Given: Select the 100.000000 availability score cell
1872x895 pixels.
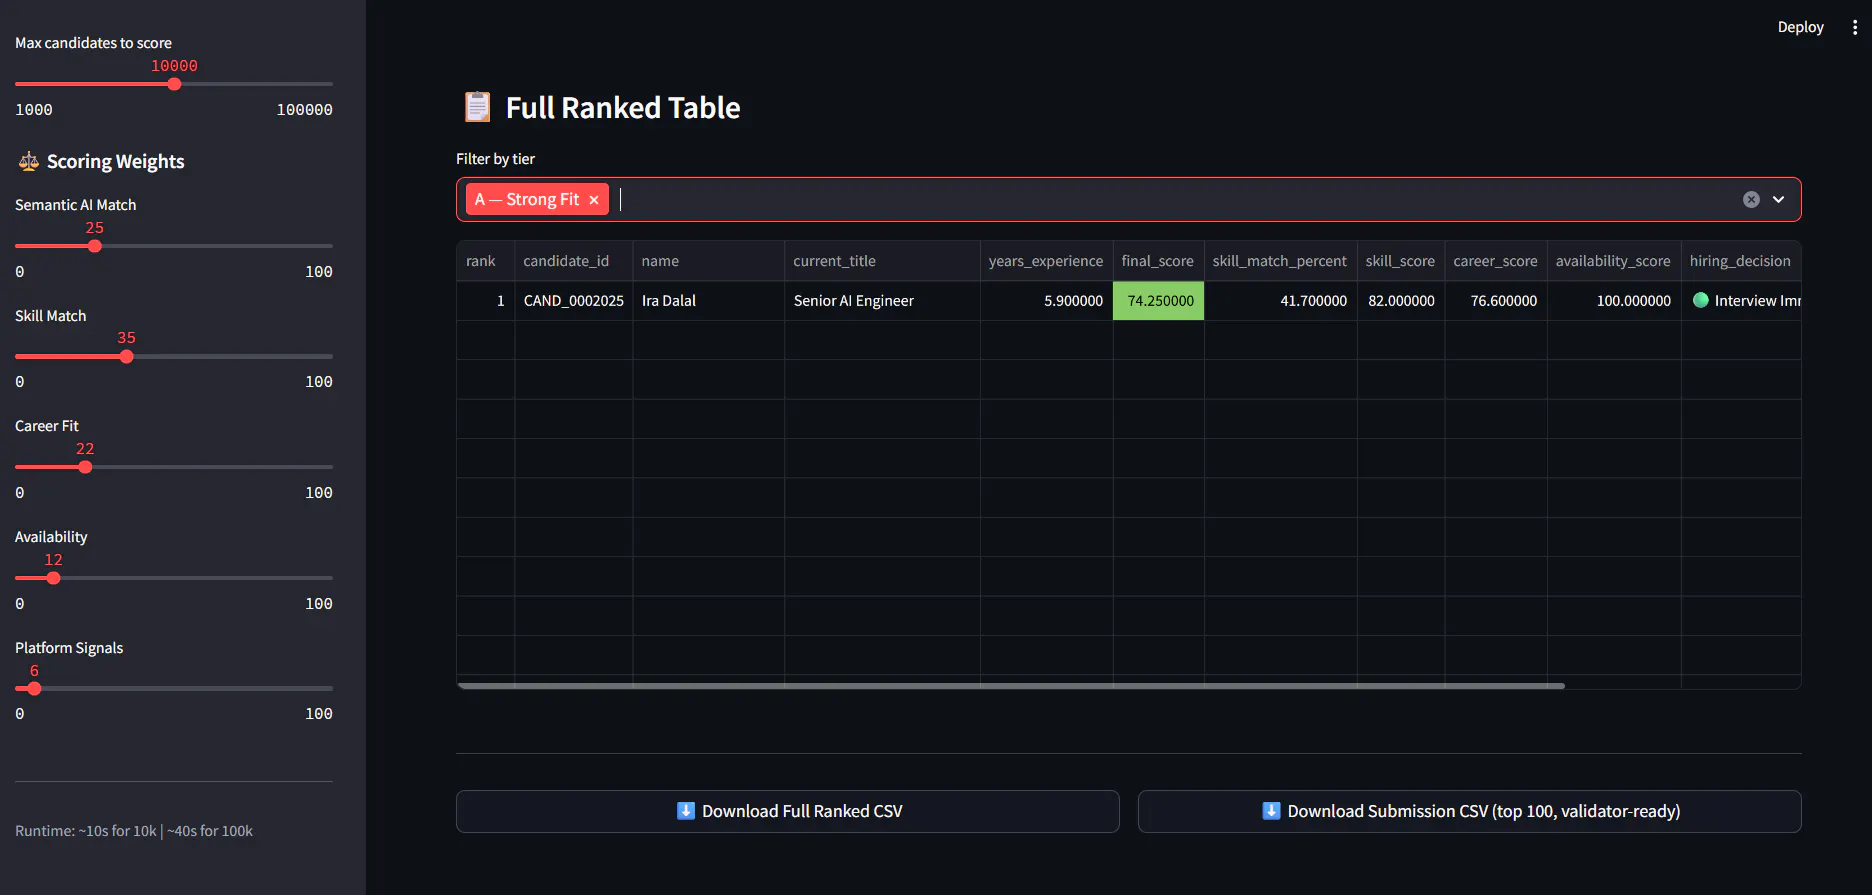Looking at the screenshot, I should click(x=1614, y=301).
